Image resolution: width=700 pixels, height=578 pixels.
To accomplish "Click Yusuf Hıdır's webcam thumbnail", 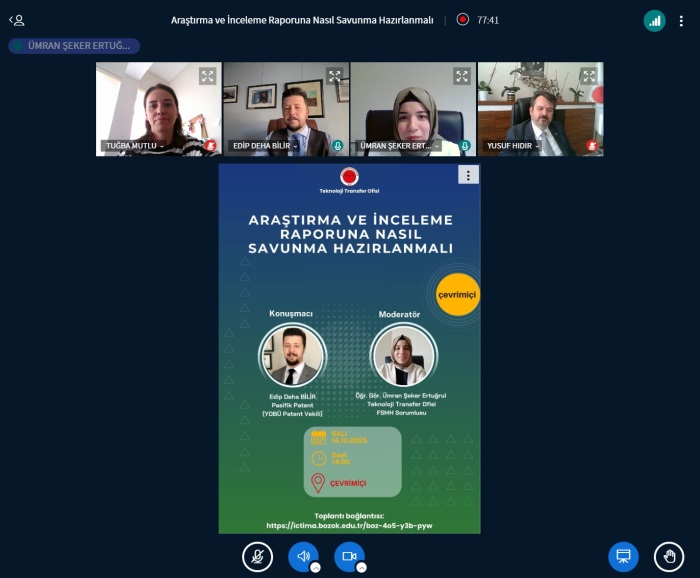I will [540, 105].
